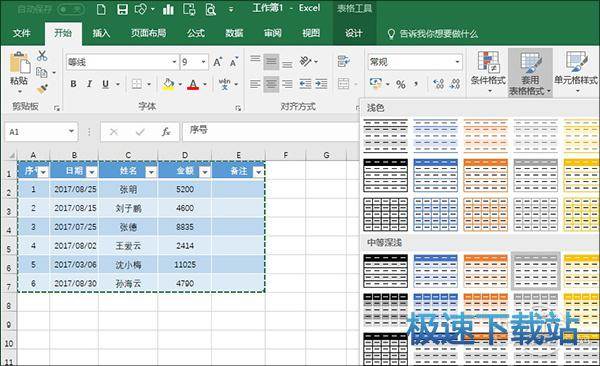Open 单元格样式 cell styles button
Image resolution: width=600 pixels, height=366 pixels.
coord(576,72)
